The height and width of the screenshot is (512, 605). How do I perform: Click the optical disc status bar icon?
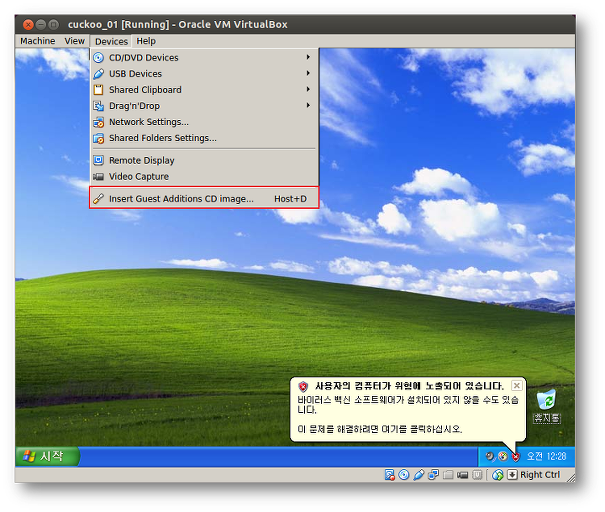tap(404, 475)
